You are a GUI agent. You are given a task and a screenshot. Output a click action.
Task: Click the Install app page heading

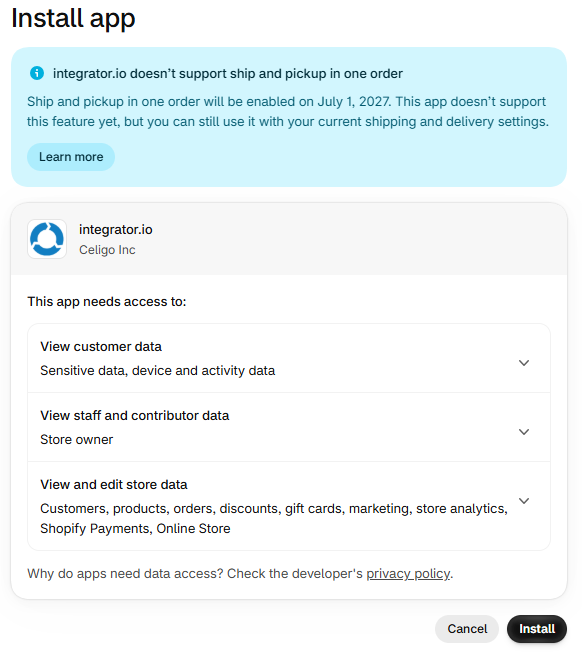pyautogui.click(x=73, y=18)
